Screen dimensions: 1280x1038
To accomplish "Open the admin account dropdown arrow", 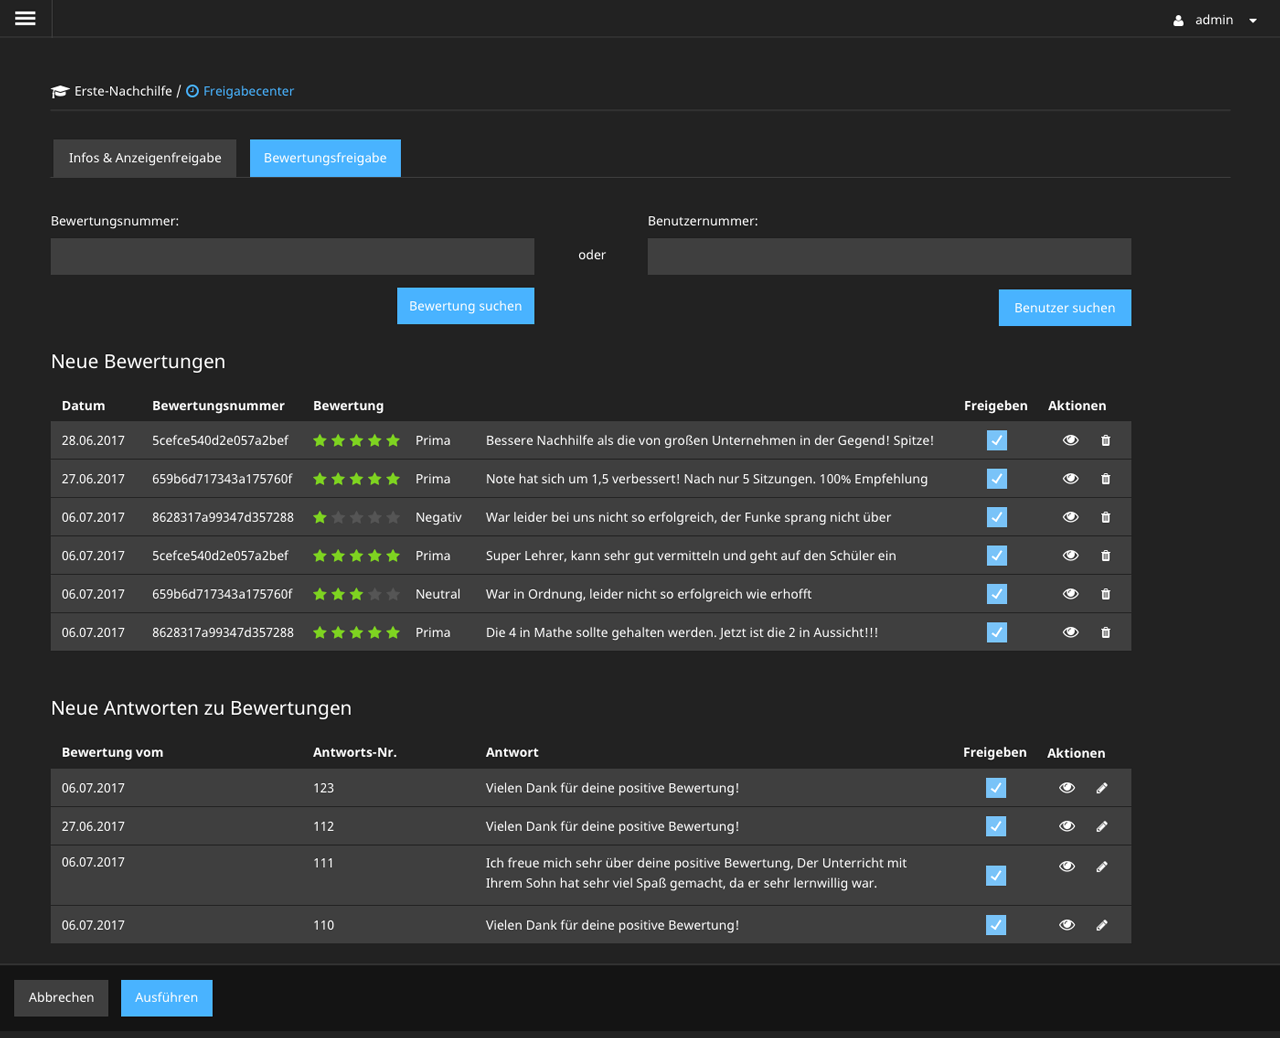I will click(1252, 18).
